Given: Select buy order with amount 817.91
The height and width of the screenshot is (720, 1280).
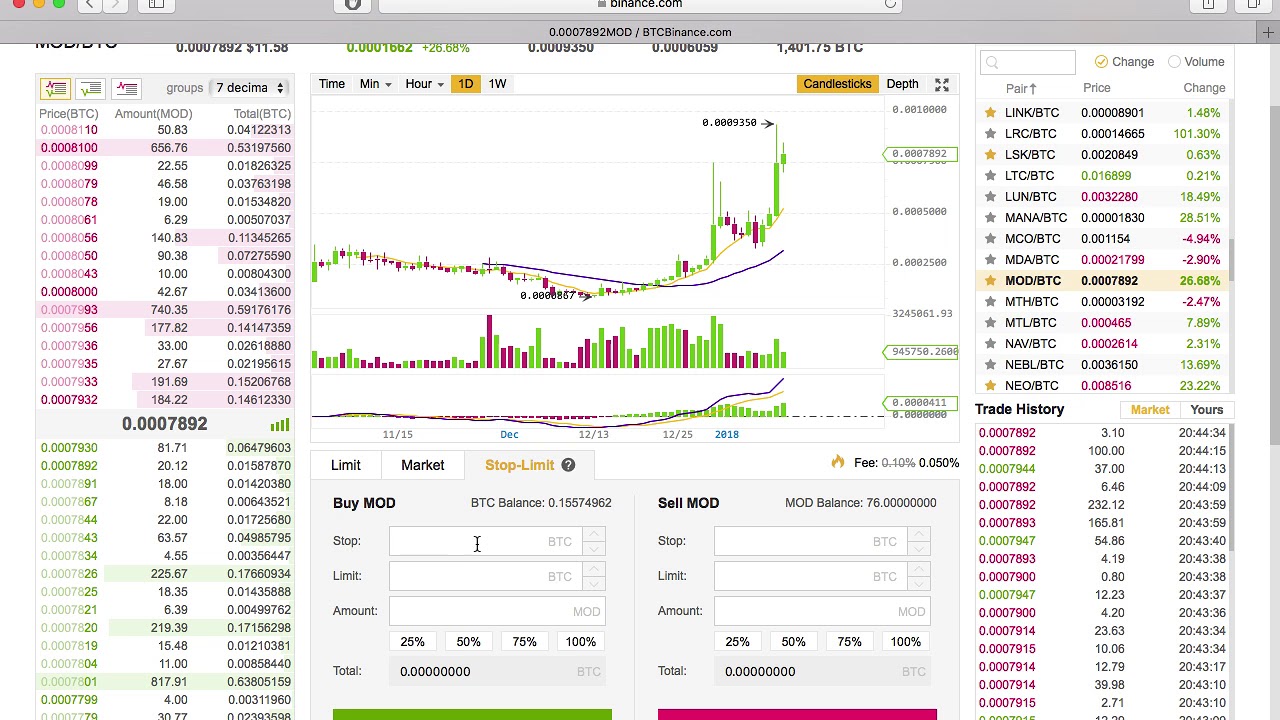Looking at the screenshot, I should tap(165, 682).
